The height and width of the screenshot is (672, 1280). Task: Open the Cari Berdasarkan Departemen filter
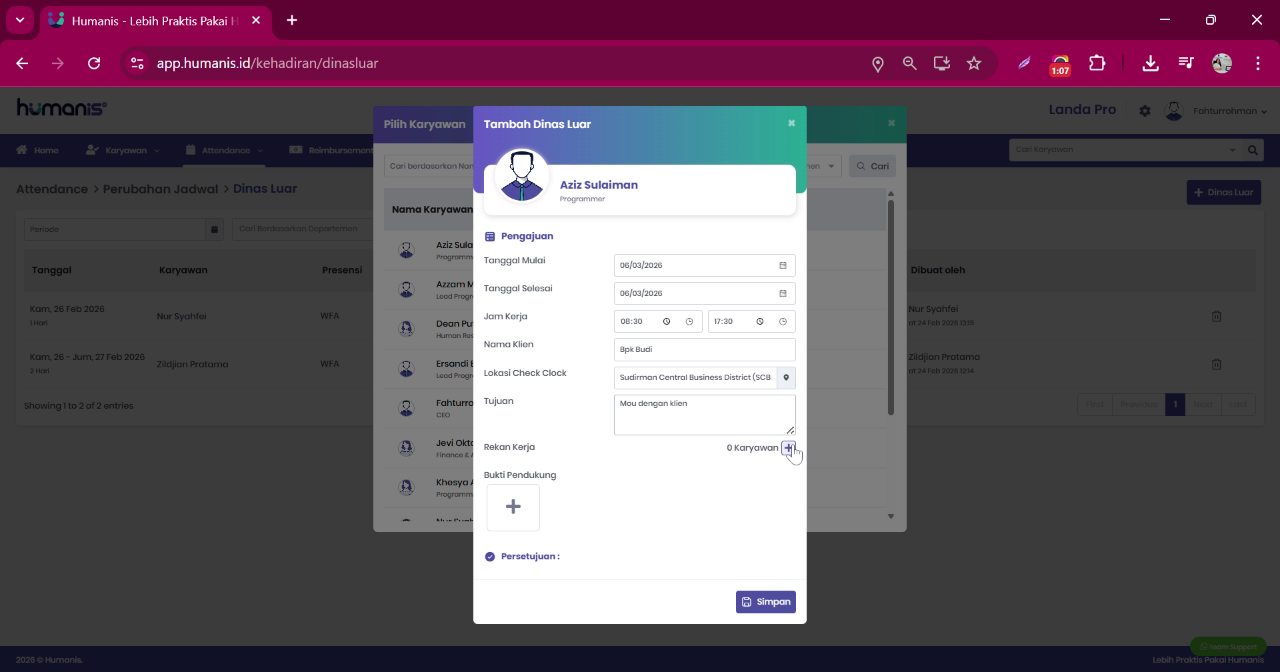pos(304,229)
